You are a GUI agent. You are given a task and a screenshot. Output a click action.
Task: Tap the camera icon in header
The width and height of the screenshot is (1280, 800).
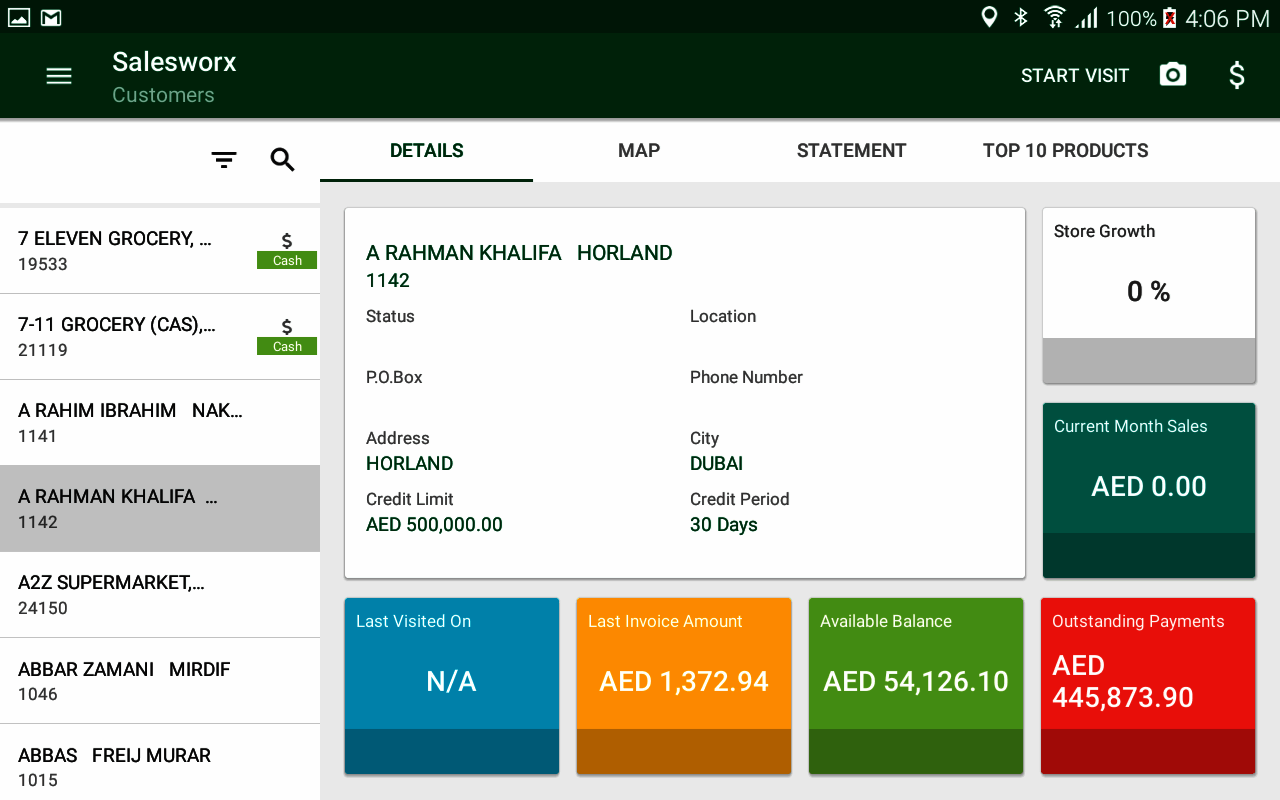[x=1172, y=75]
